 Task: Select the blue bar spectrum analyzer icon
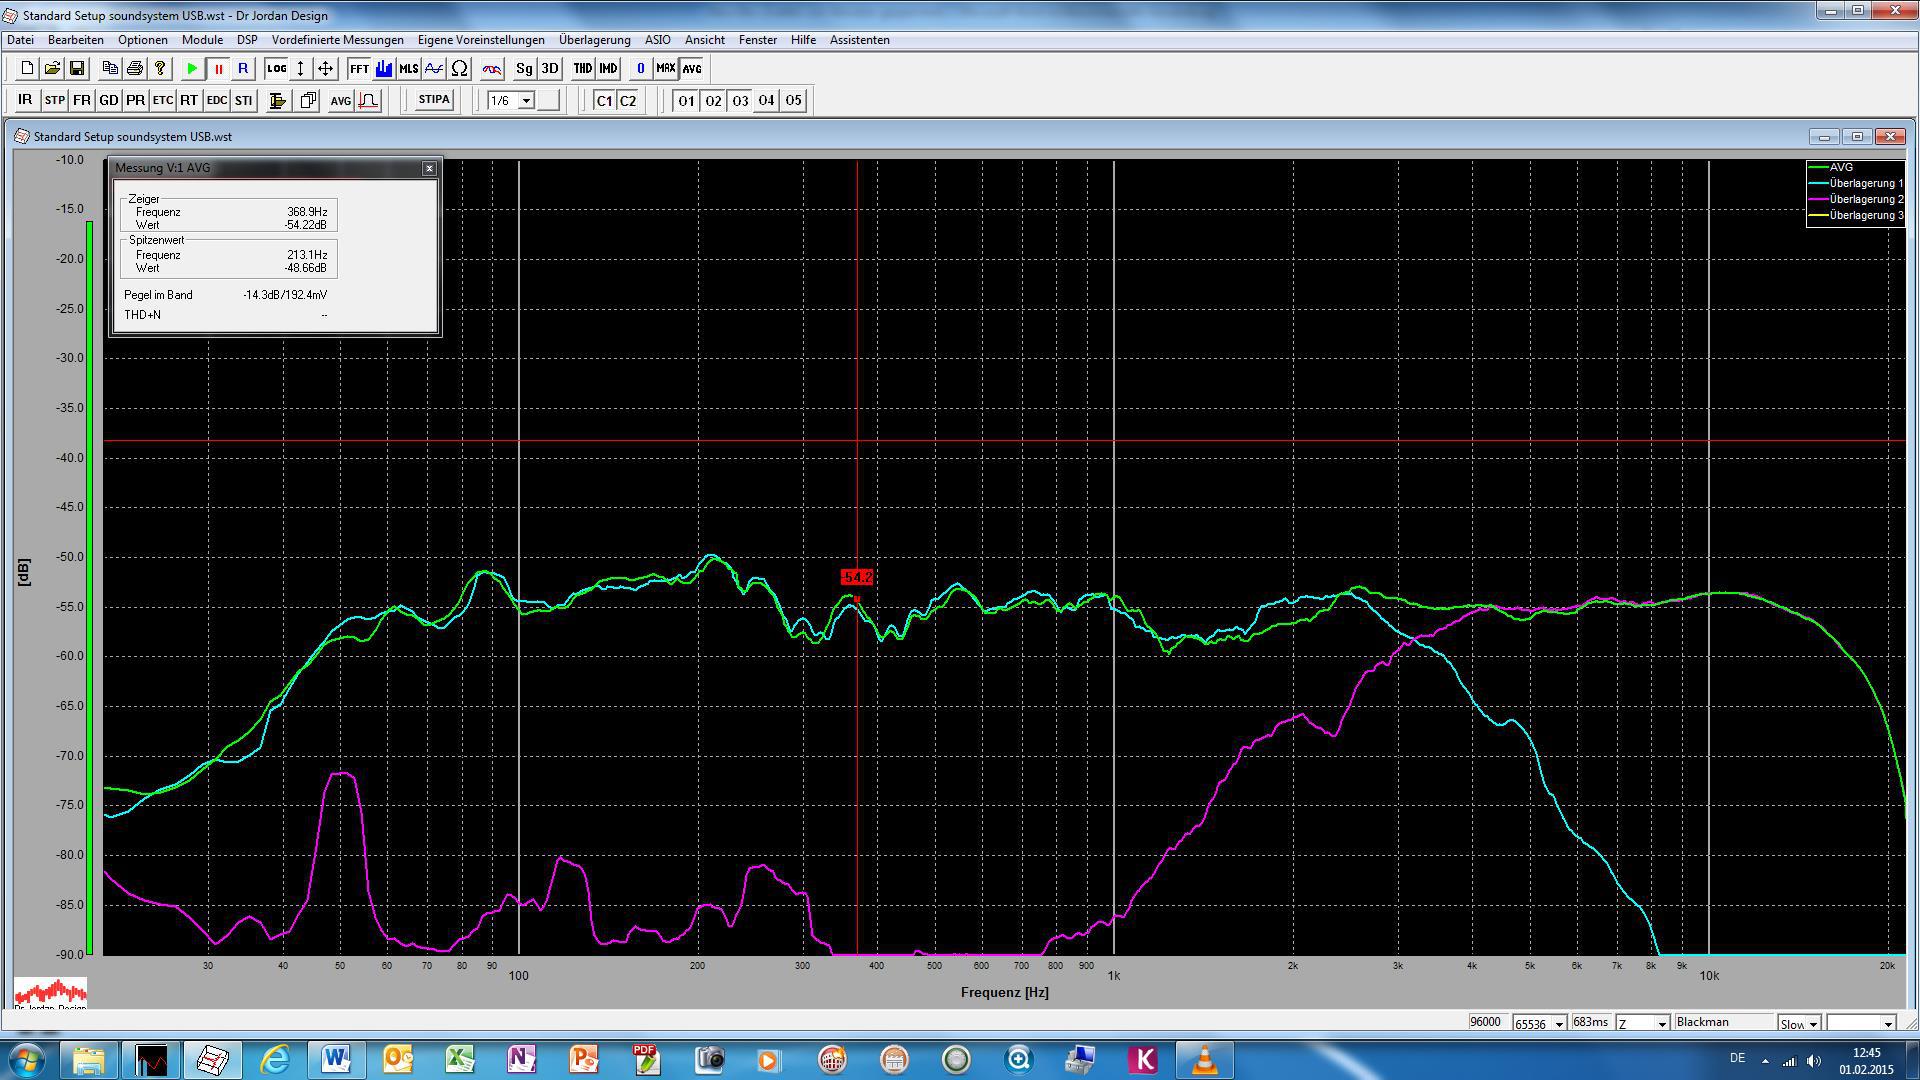point(384,69)
